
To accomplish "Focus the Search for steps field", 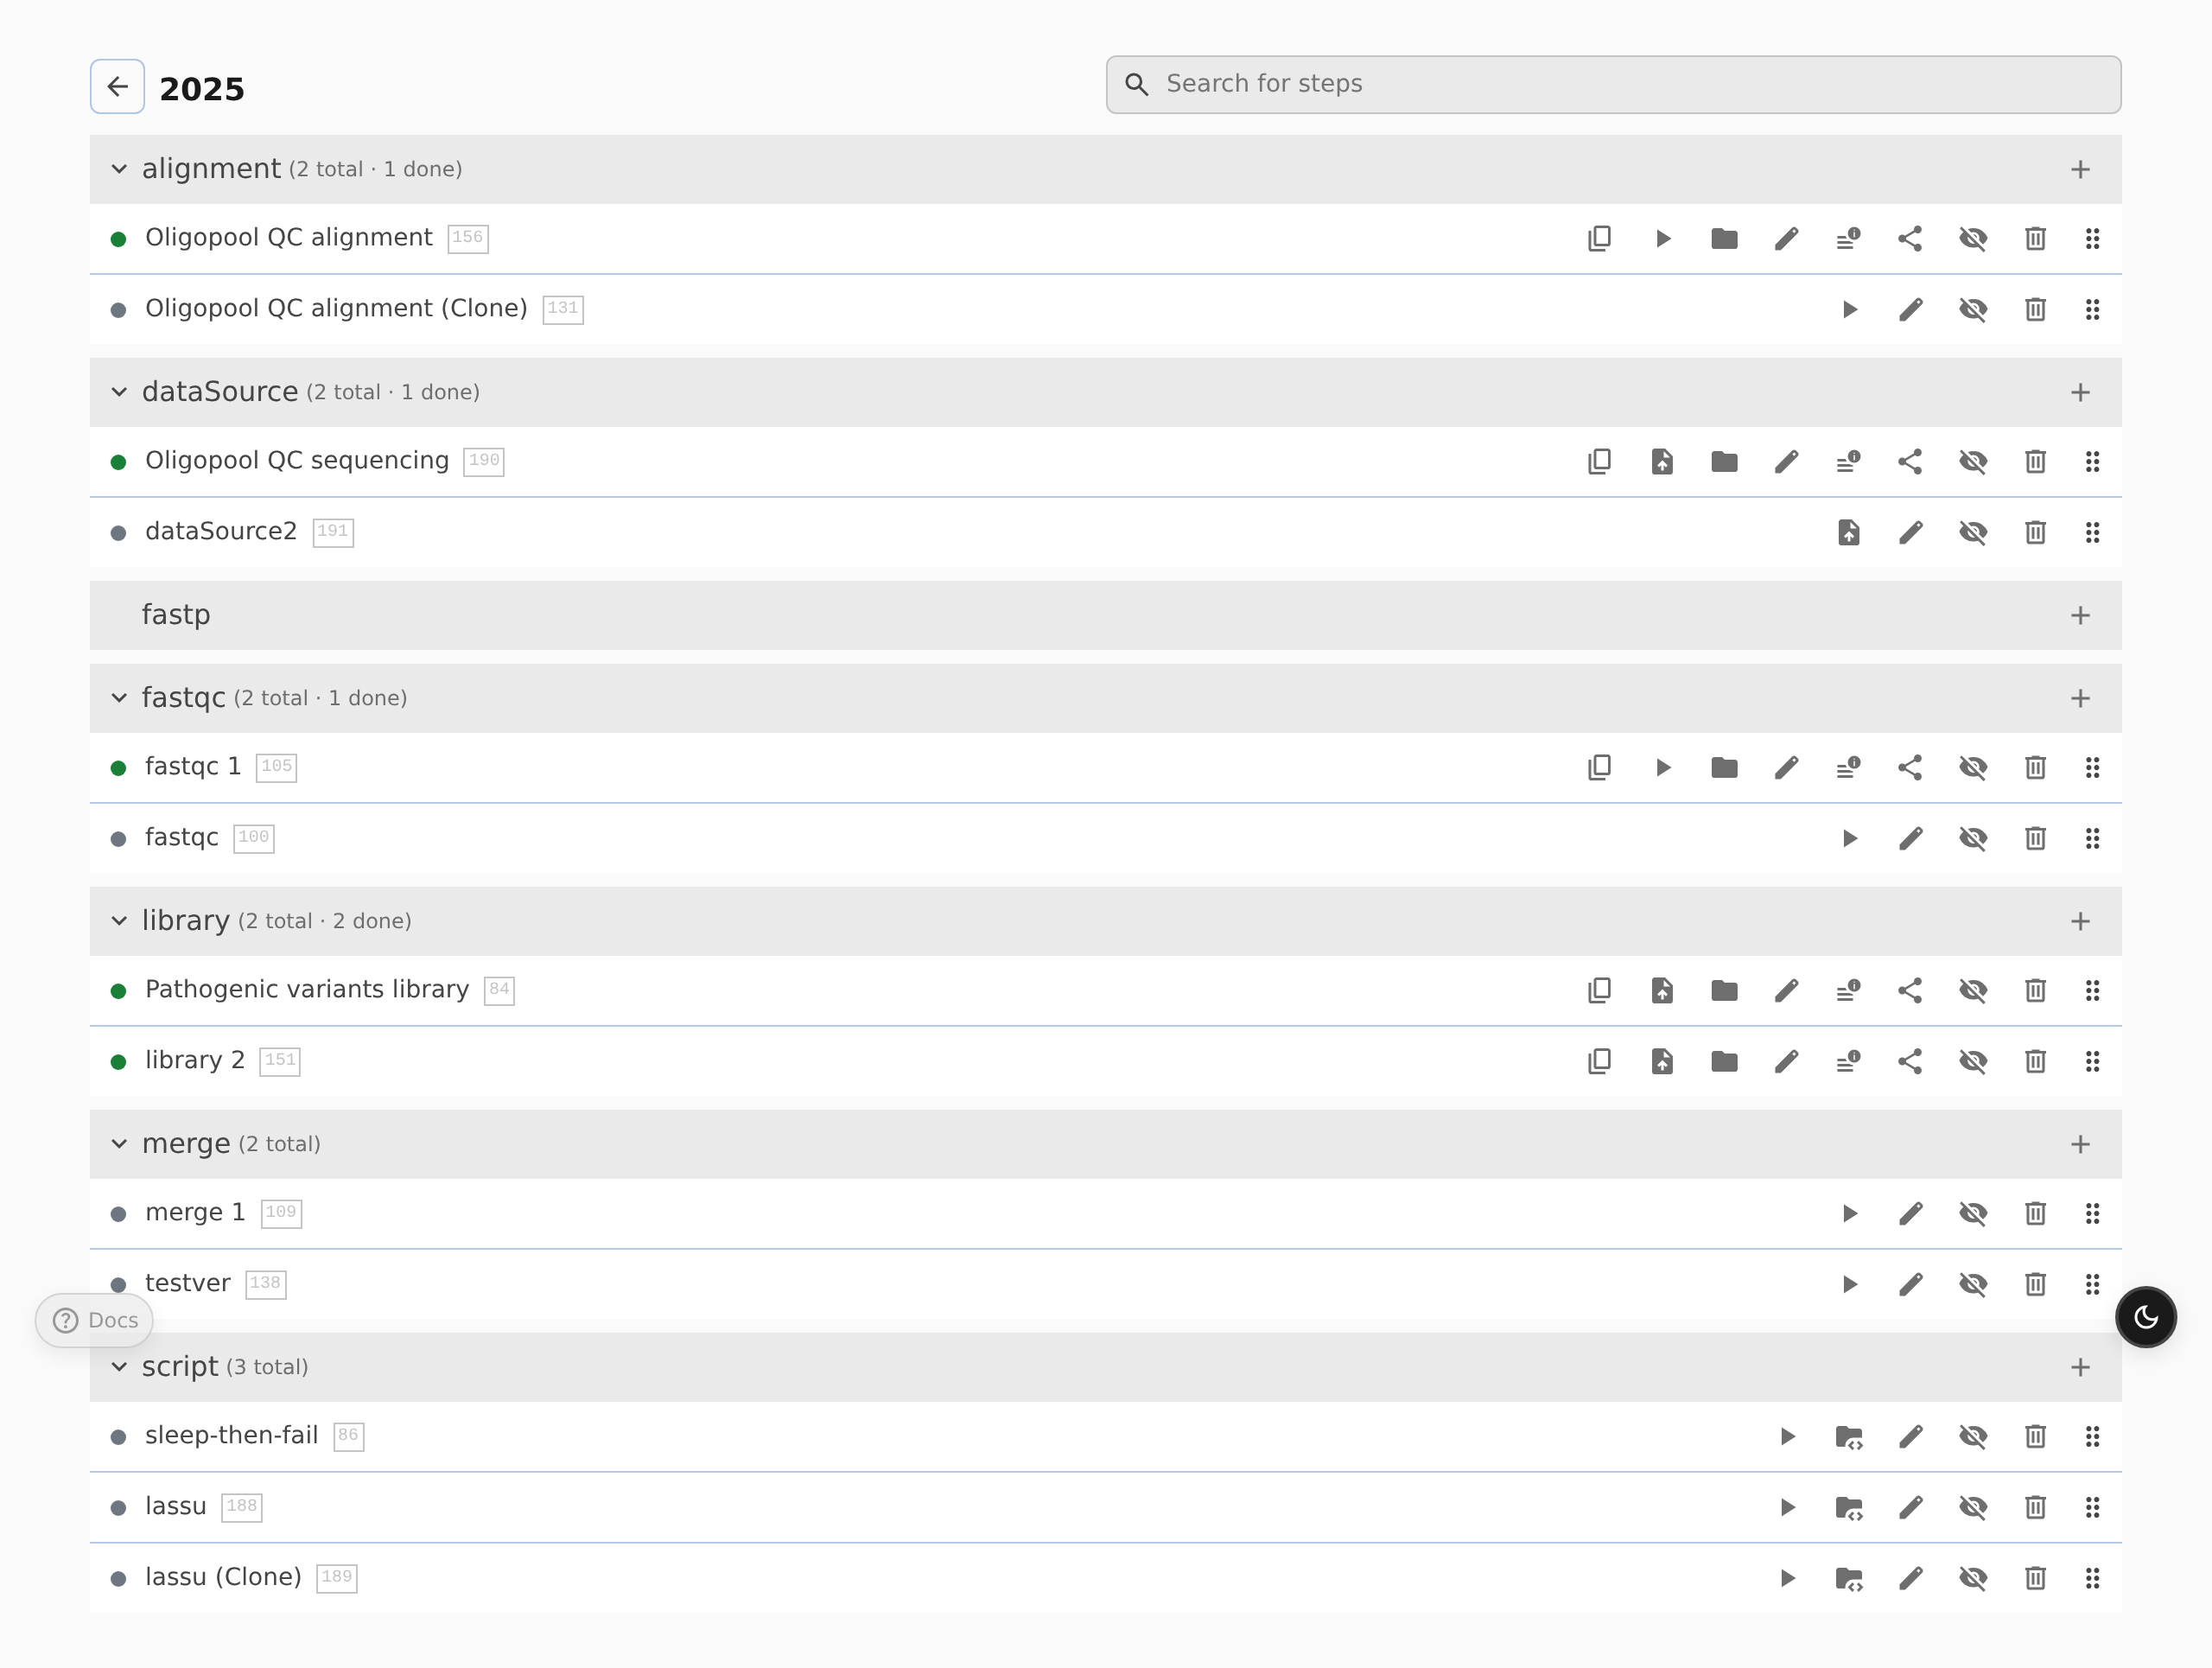I will coord(1613,84).
